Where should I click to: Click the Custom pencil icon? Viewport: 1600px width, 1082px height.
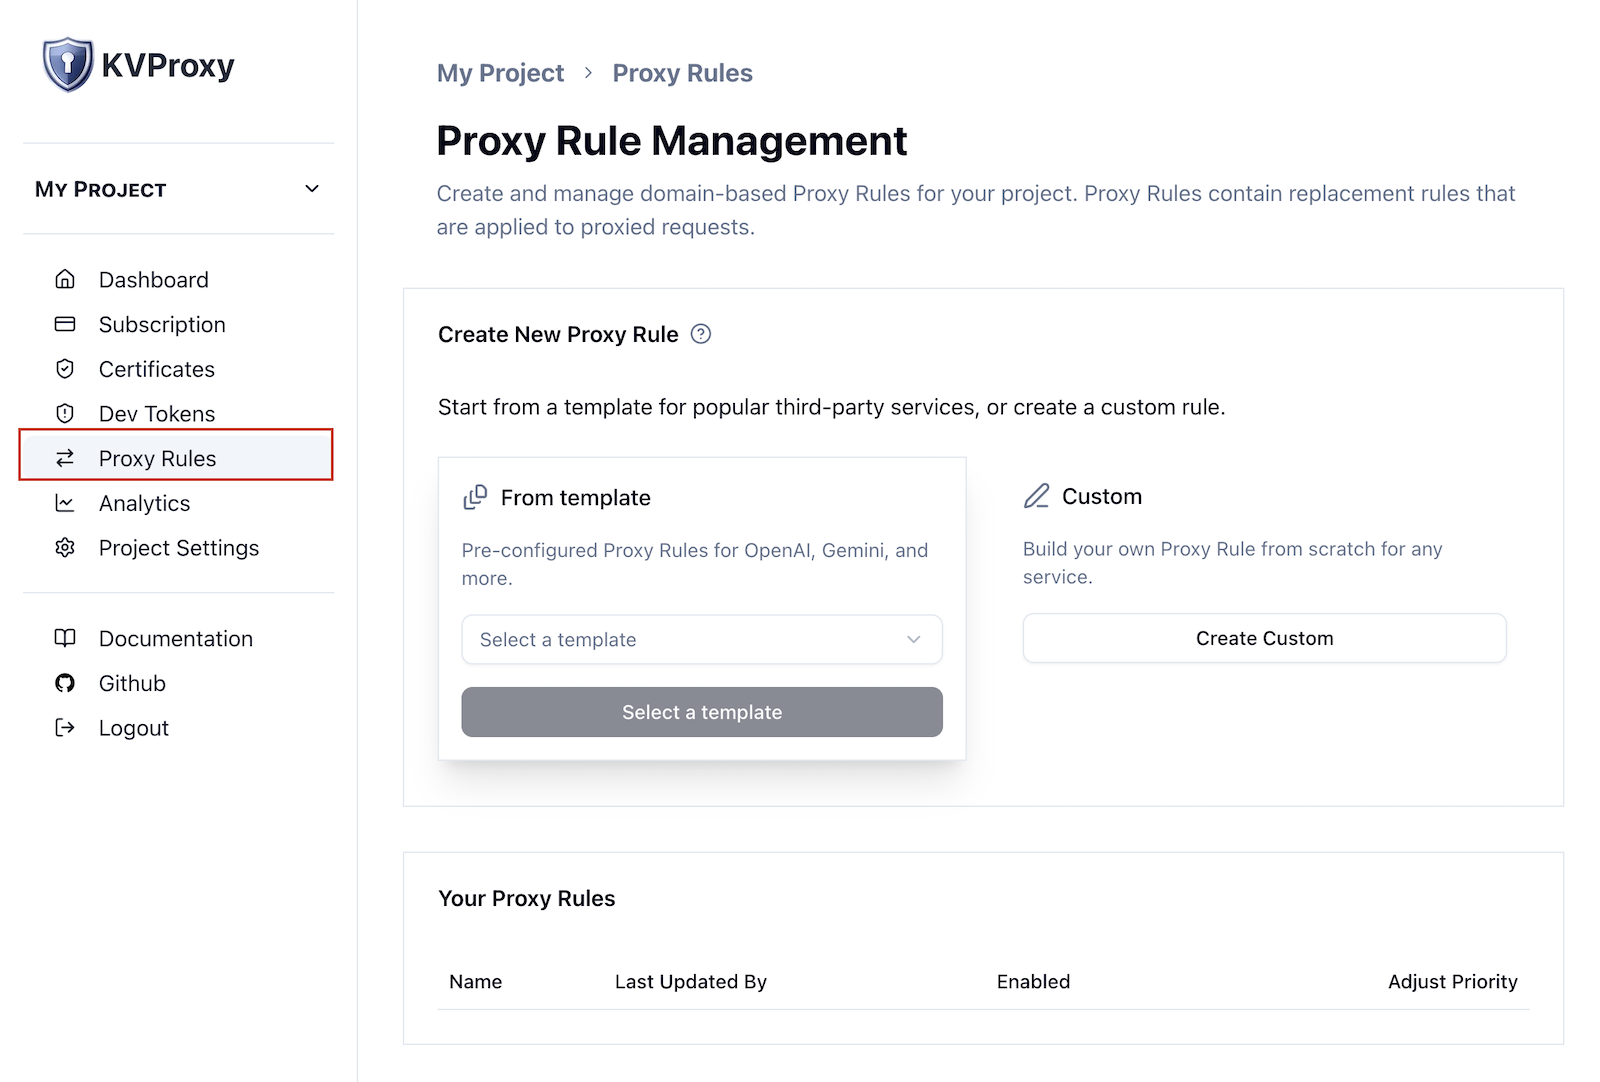pyautogui.click(x=1037, y=494)
